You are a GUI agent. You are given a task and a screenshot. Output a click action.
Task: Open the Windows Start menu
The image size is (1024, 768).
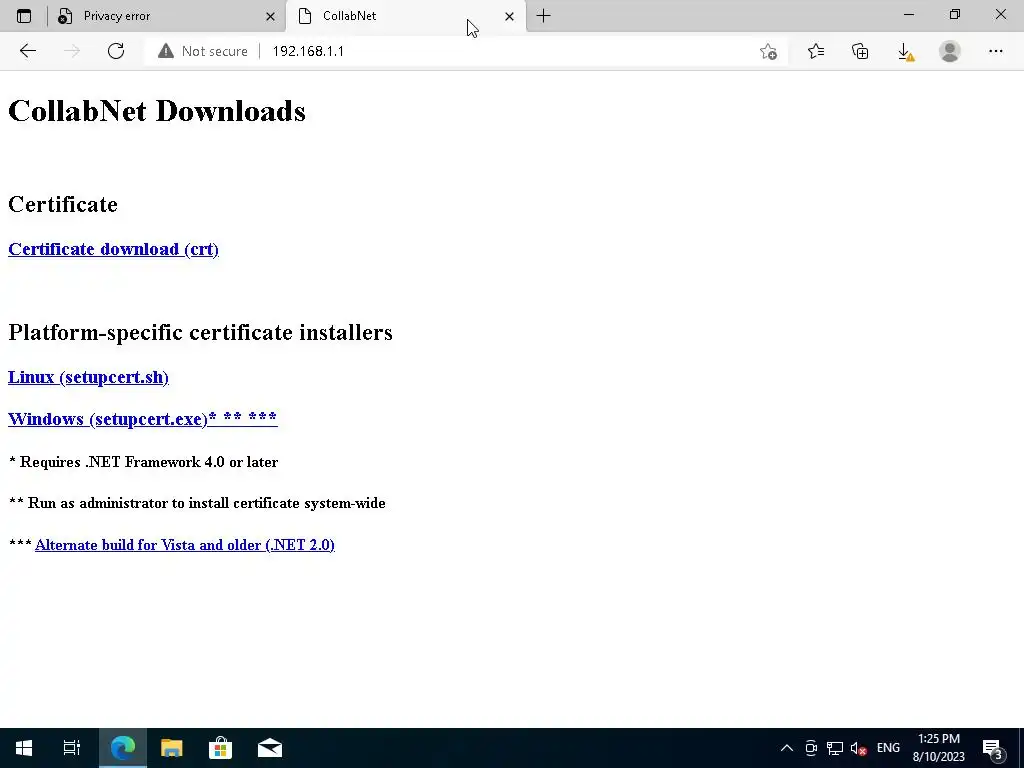24,748
